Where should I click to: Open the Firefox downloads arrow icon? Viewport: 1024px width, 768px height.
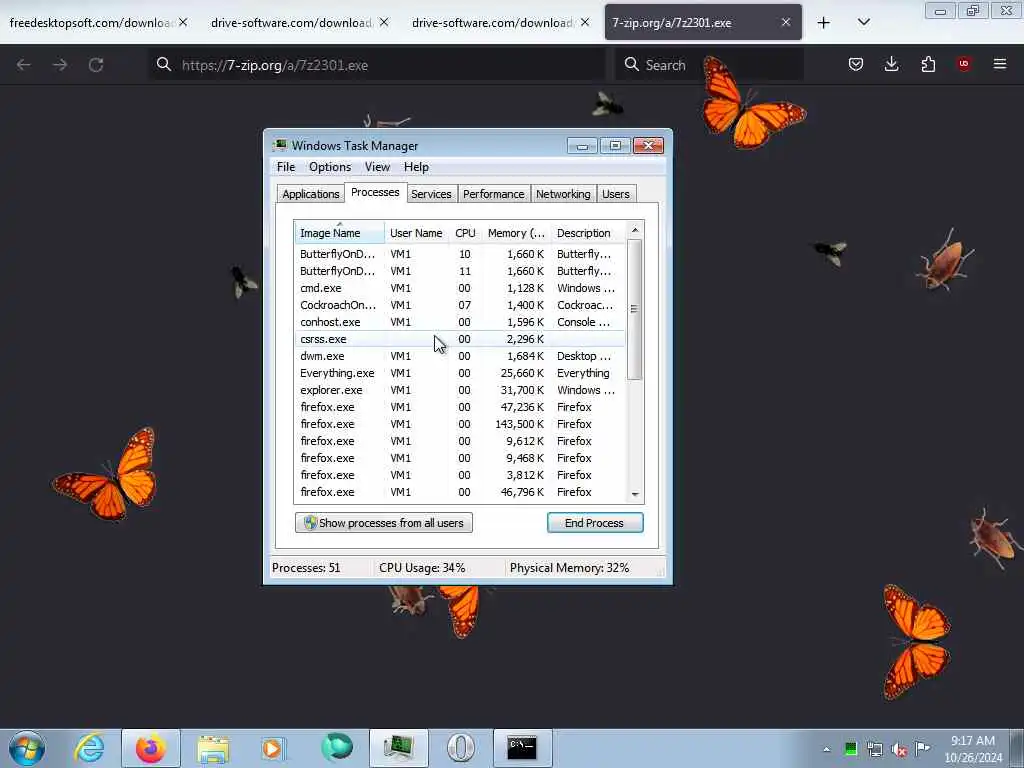[x=891, y=64]
